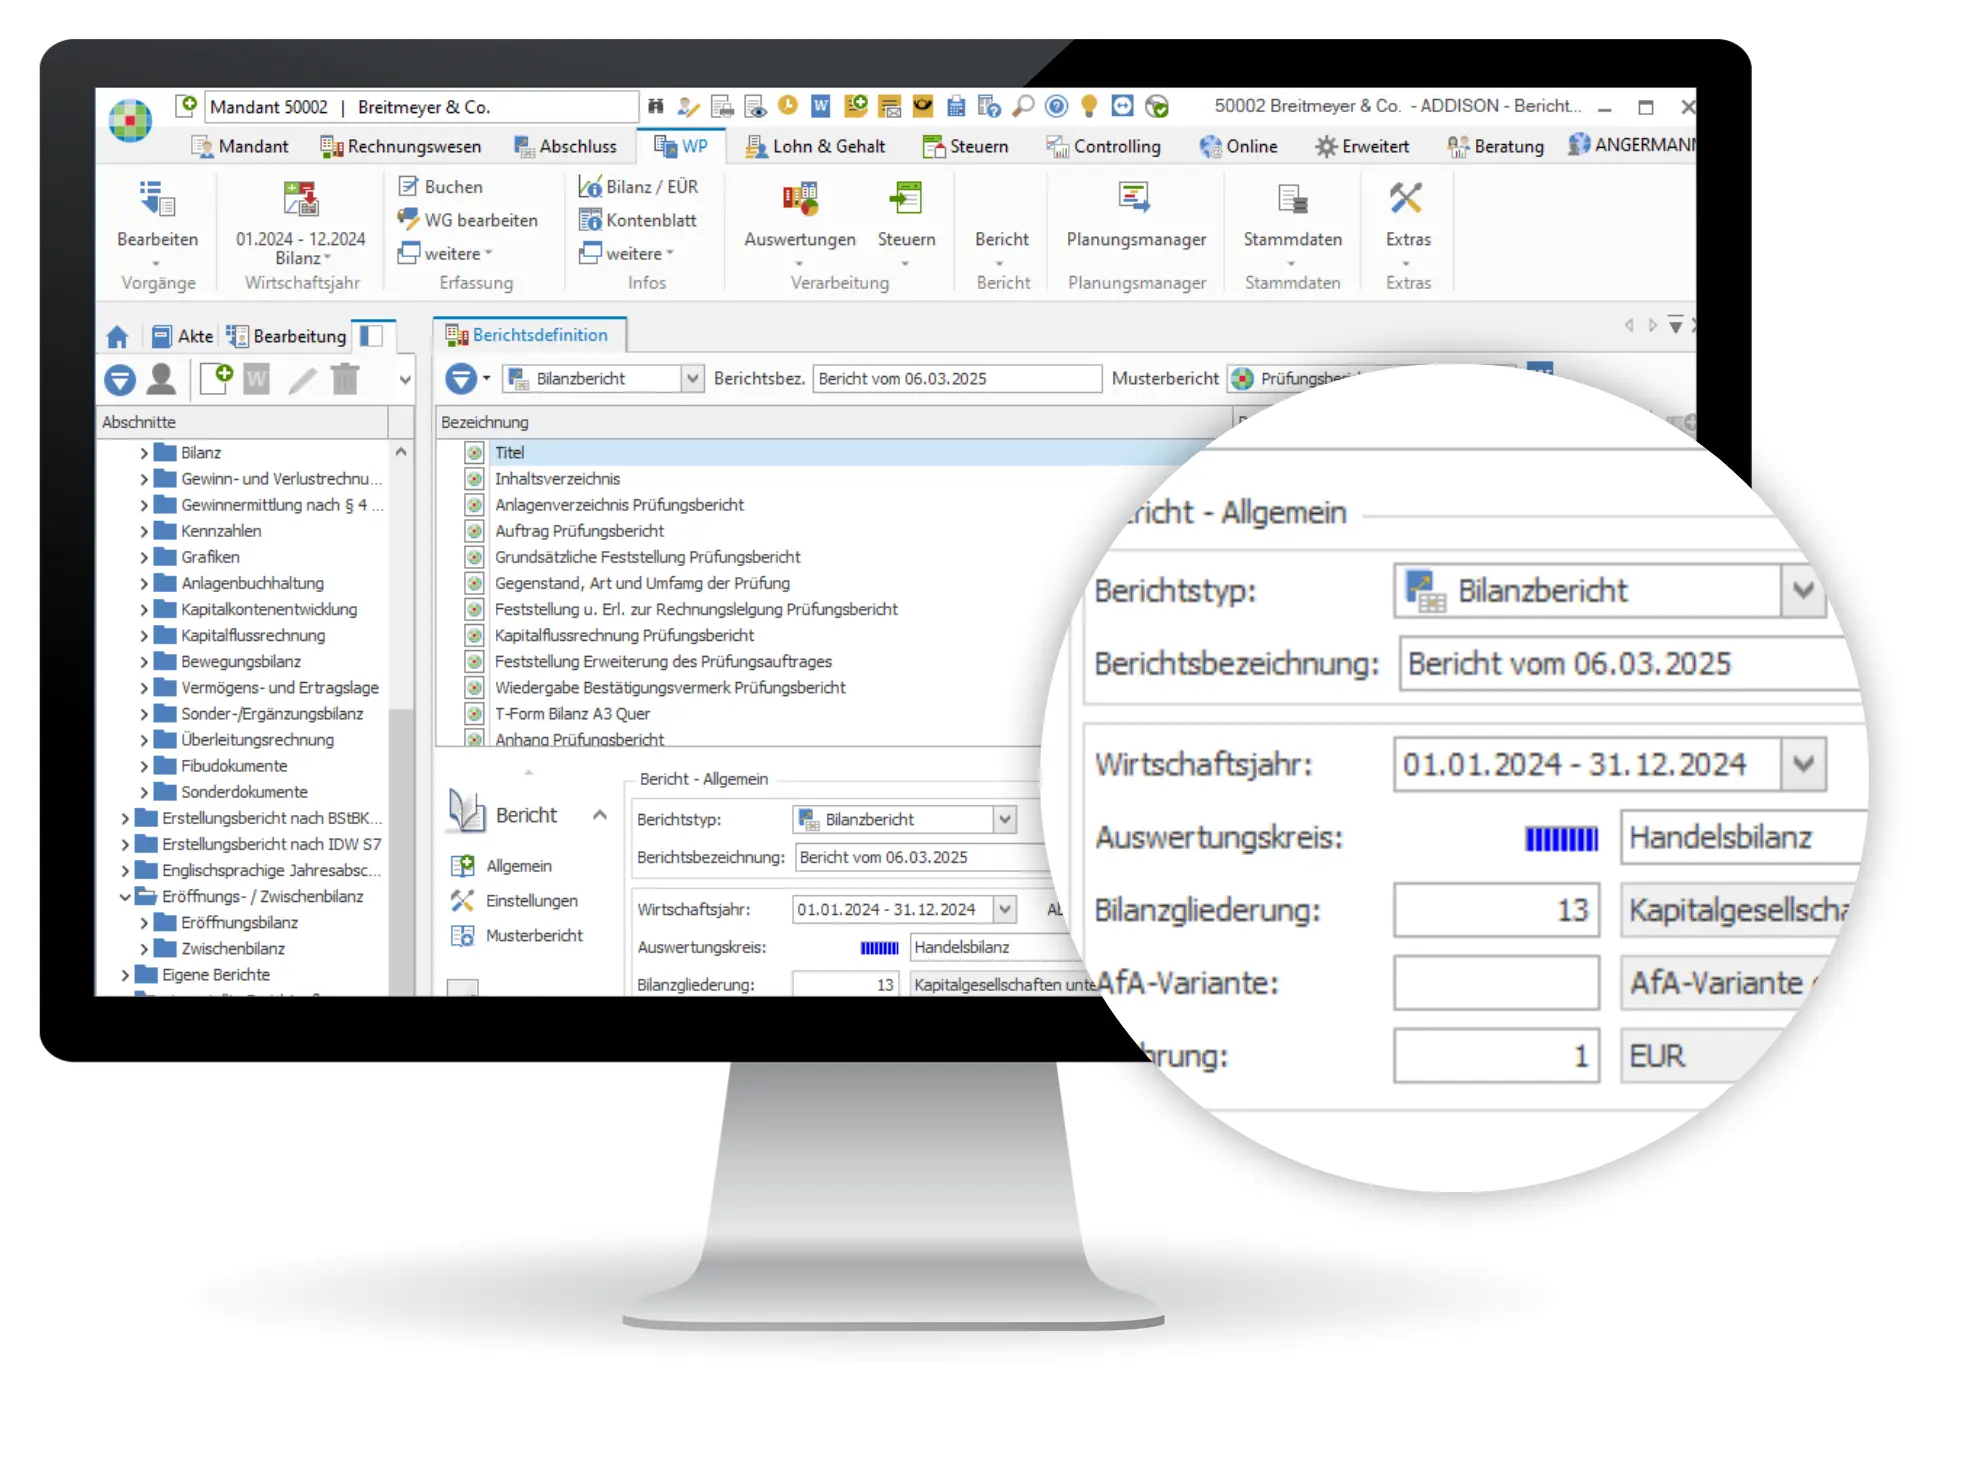Click the binoculars icon next to the Mandant field
Image resolution: width=1980 pixels, height=1484 pixels.
656,106
